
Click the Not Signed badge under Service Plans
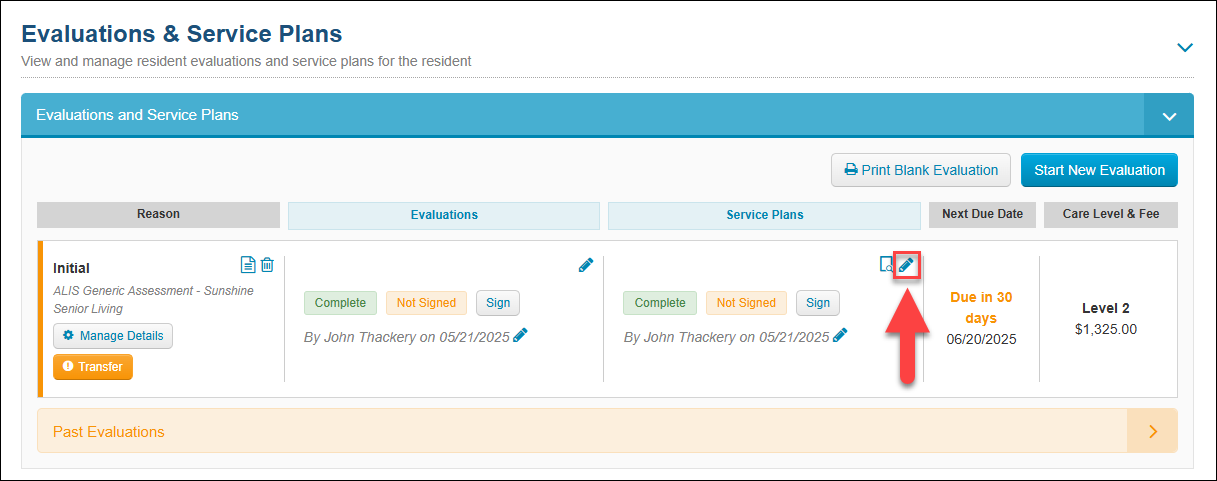point(746,303)
